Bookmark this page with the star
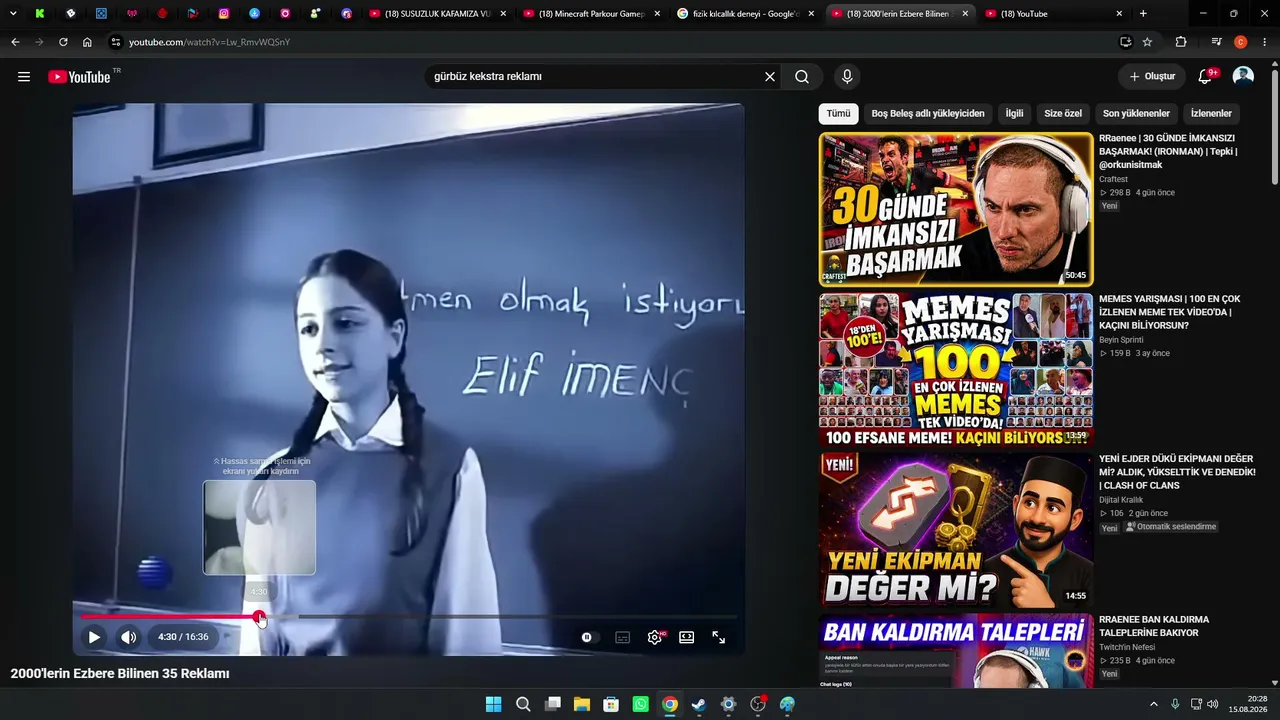 tap(1147, 42)
